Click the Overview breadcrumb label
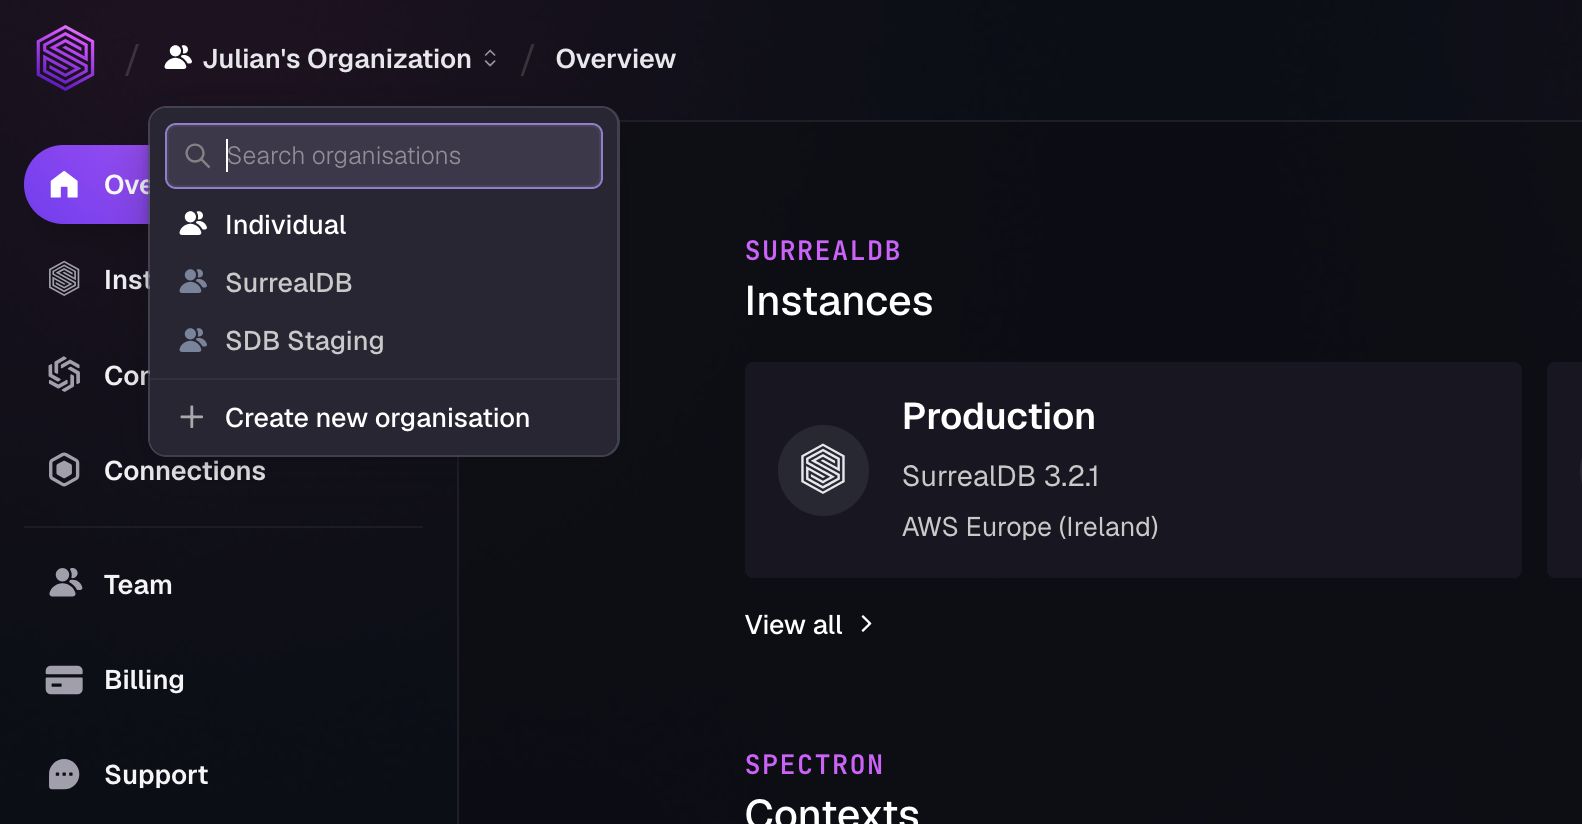This screenshot has width=1582, height=824. tap(616, 59)
